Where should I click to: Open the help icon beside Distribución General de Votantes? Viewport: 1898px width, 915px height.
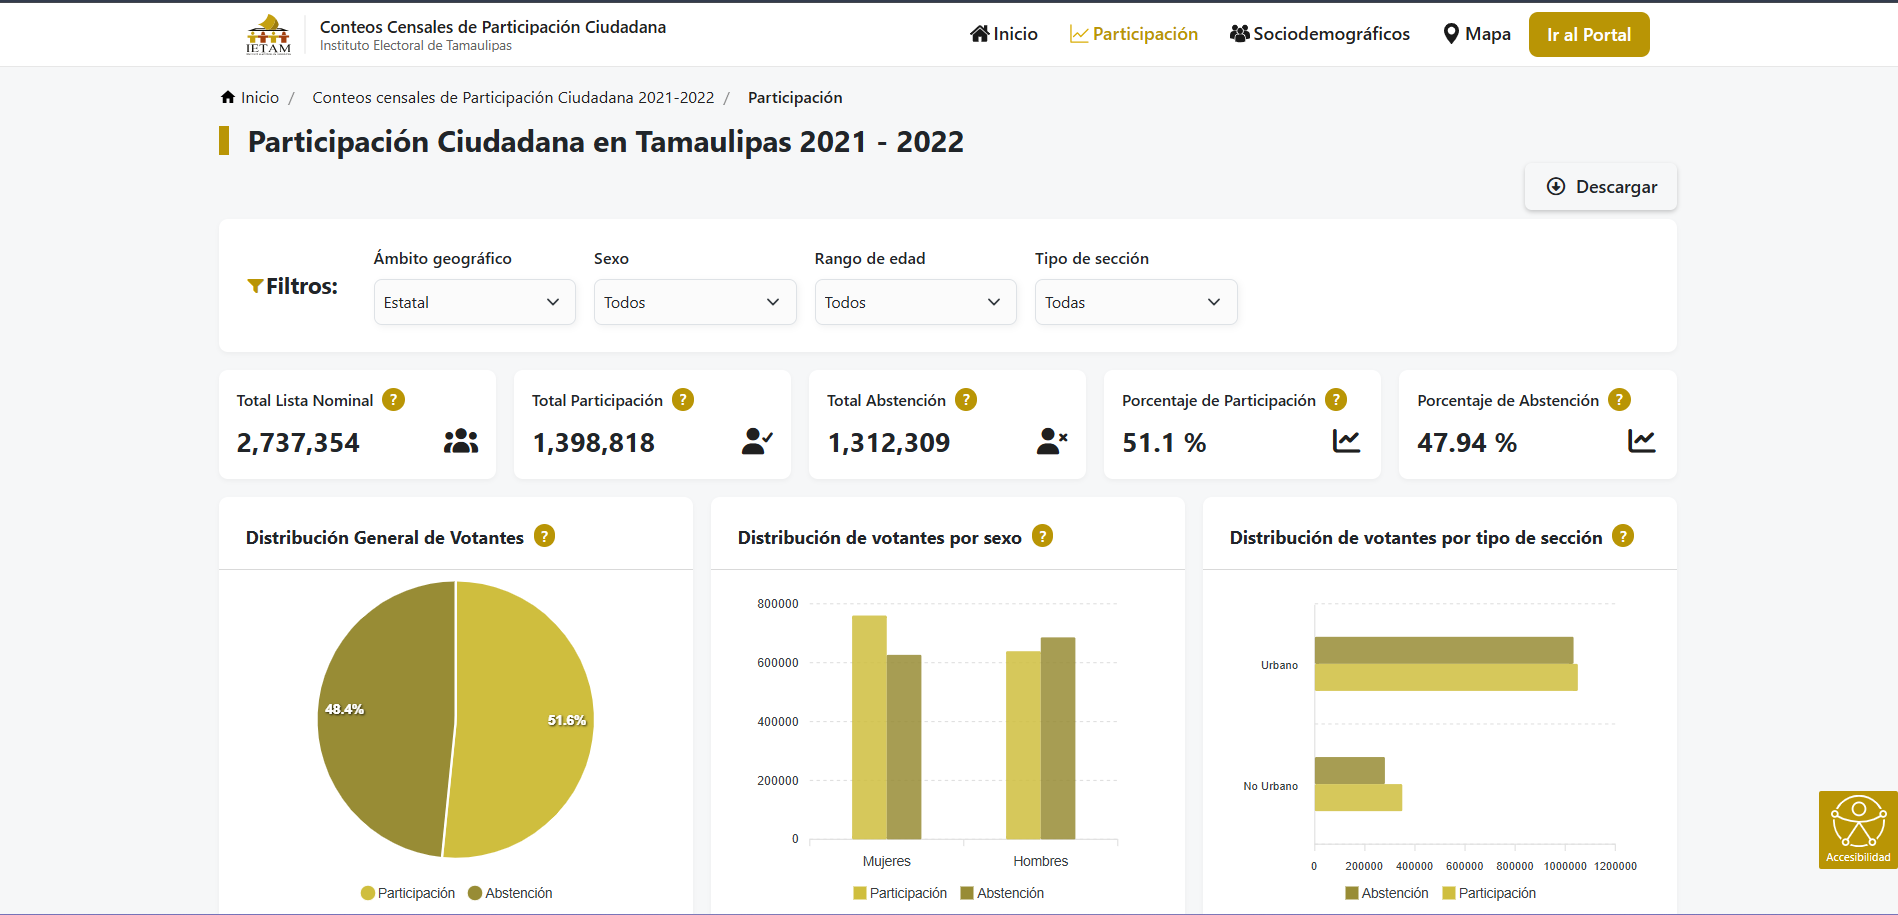544,536
